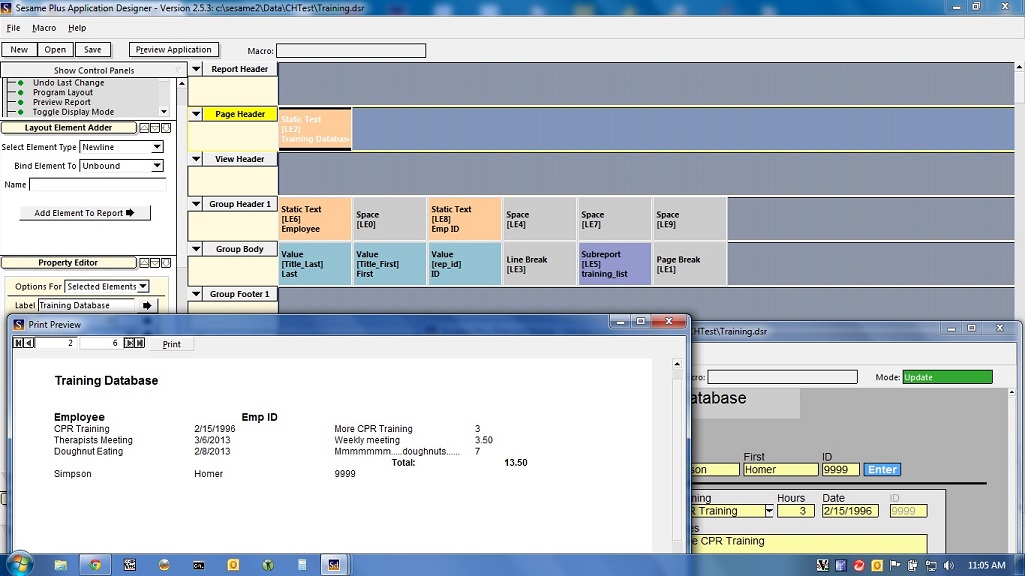The image size is (1025, 576).
Task: Click the Open button
Action: 55,50
